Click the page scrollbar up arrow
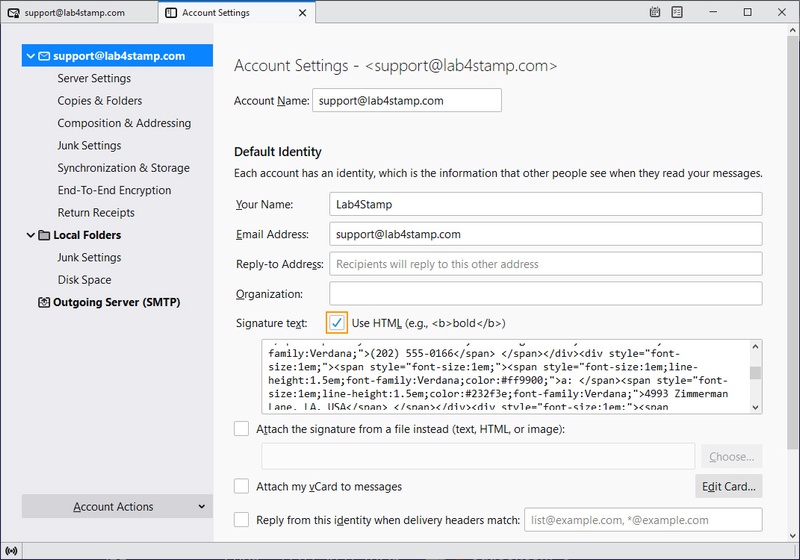This screenshot has width=800, height=560. coord(793,30)
